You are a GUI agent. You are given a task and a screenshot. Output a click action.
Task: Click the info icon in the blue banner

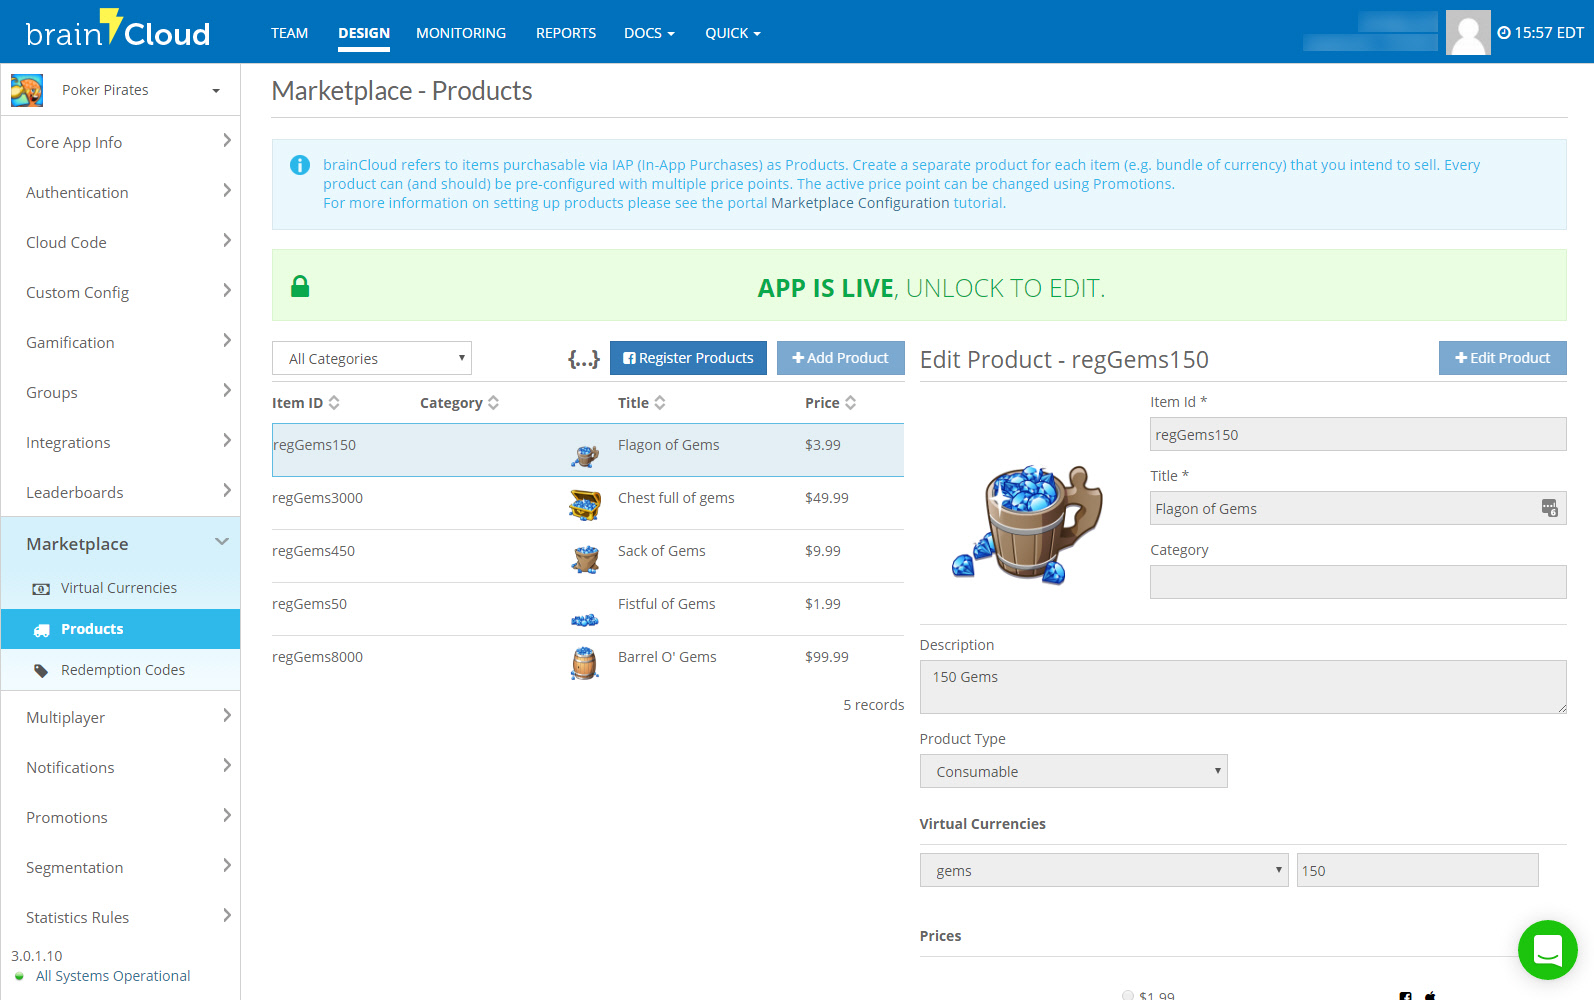[300, 165]
